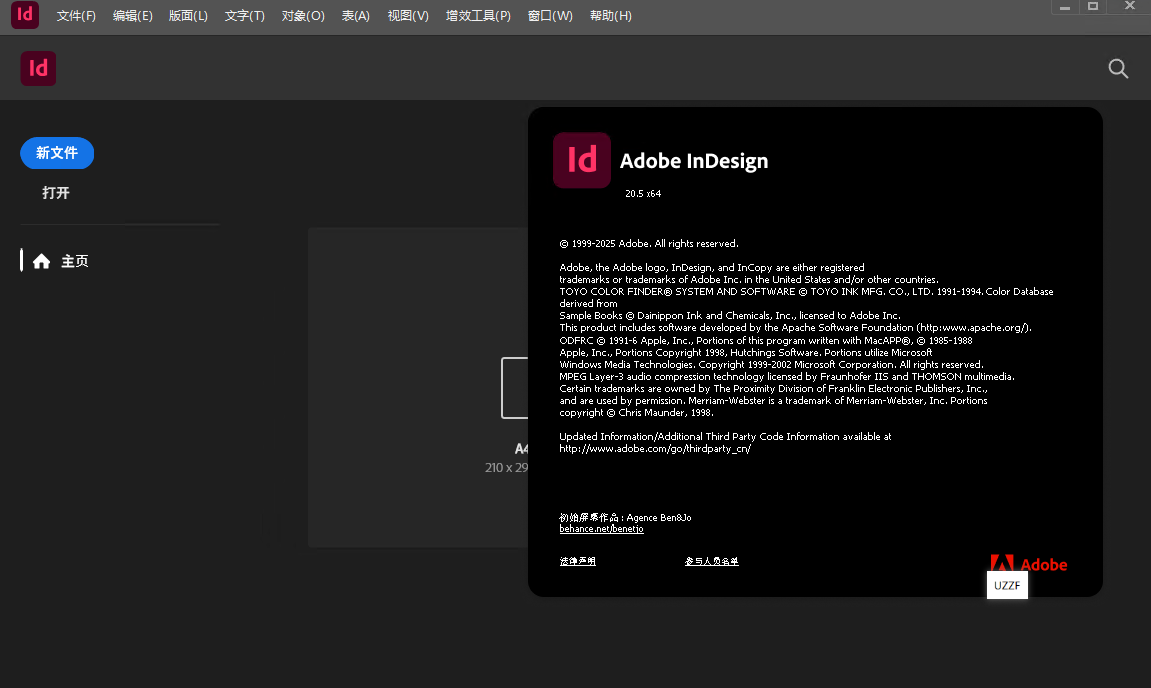
Task: Click the search magnifier icon
Action: [1118, 69]
